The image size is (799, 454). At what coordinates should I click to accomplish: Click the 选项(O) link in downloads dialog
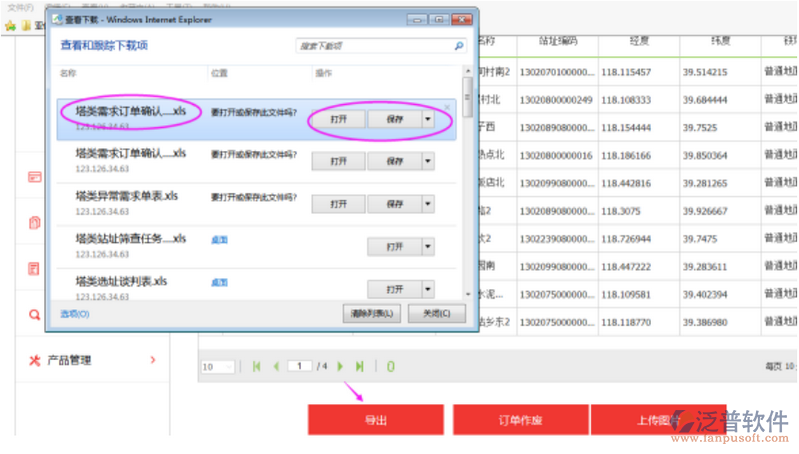pyautogui.click(x=75, y=314)
